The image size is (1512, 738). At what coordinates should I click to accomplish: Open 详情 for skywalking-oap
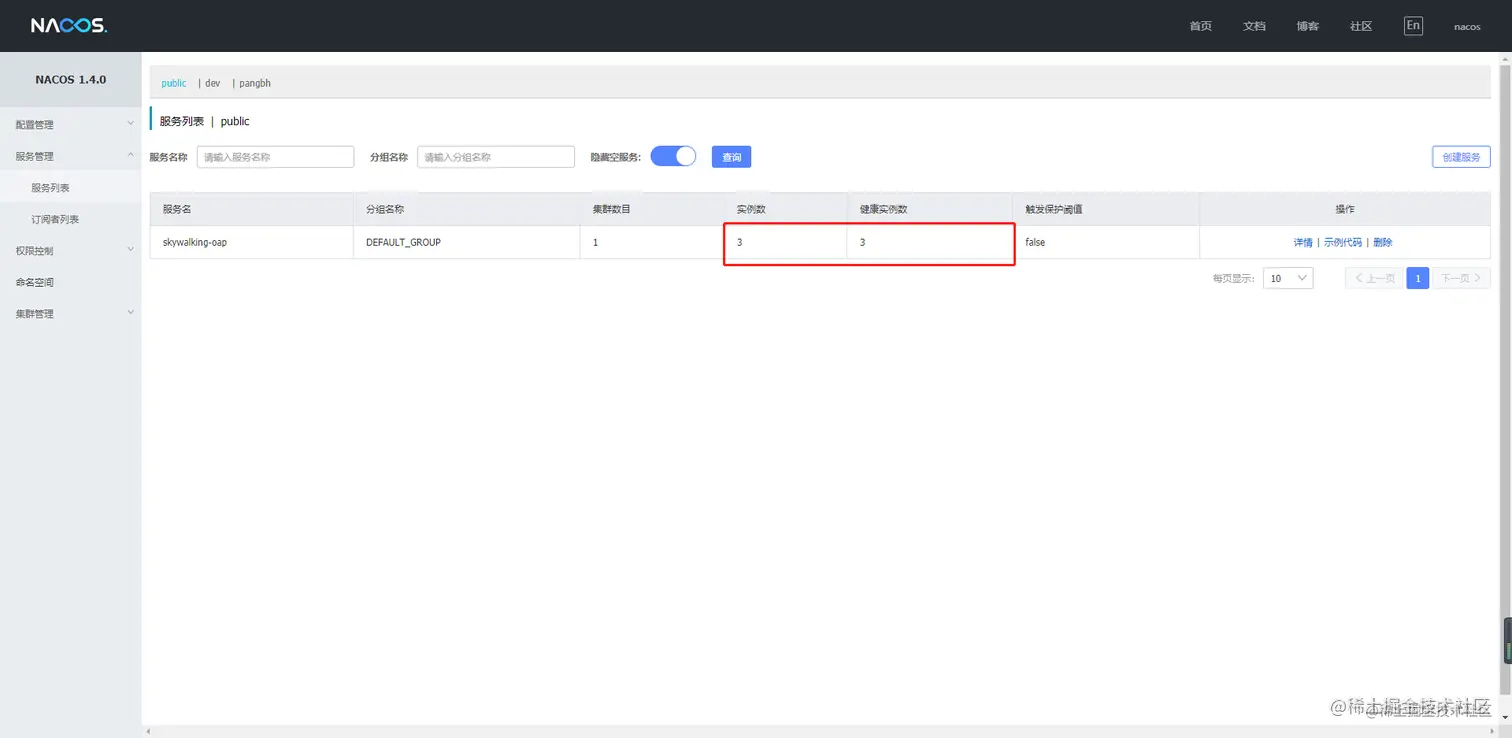tap(1303, 242)
